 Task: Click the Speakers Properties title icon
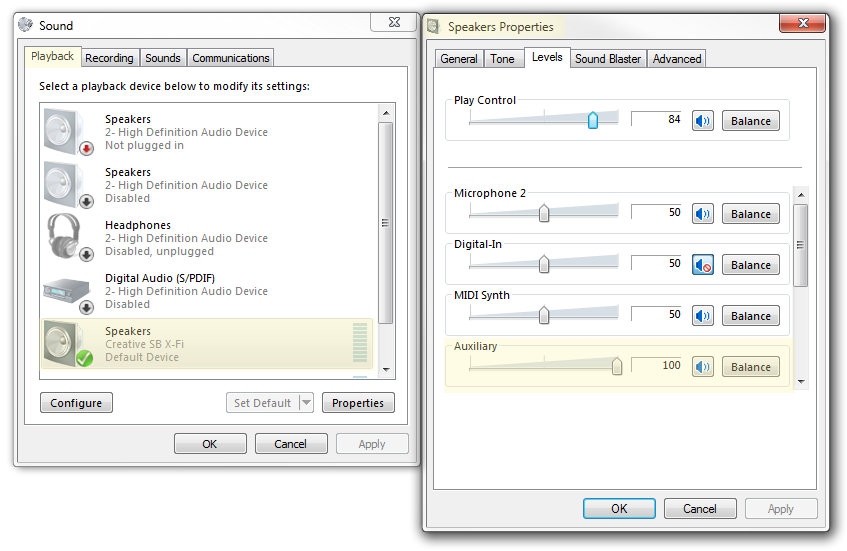[433, 26]
